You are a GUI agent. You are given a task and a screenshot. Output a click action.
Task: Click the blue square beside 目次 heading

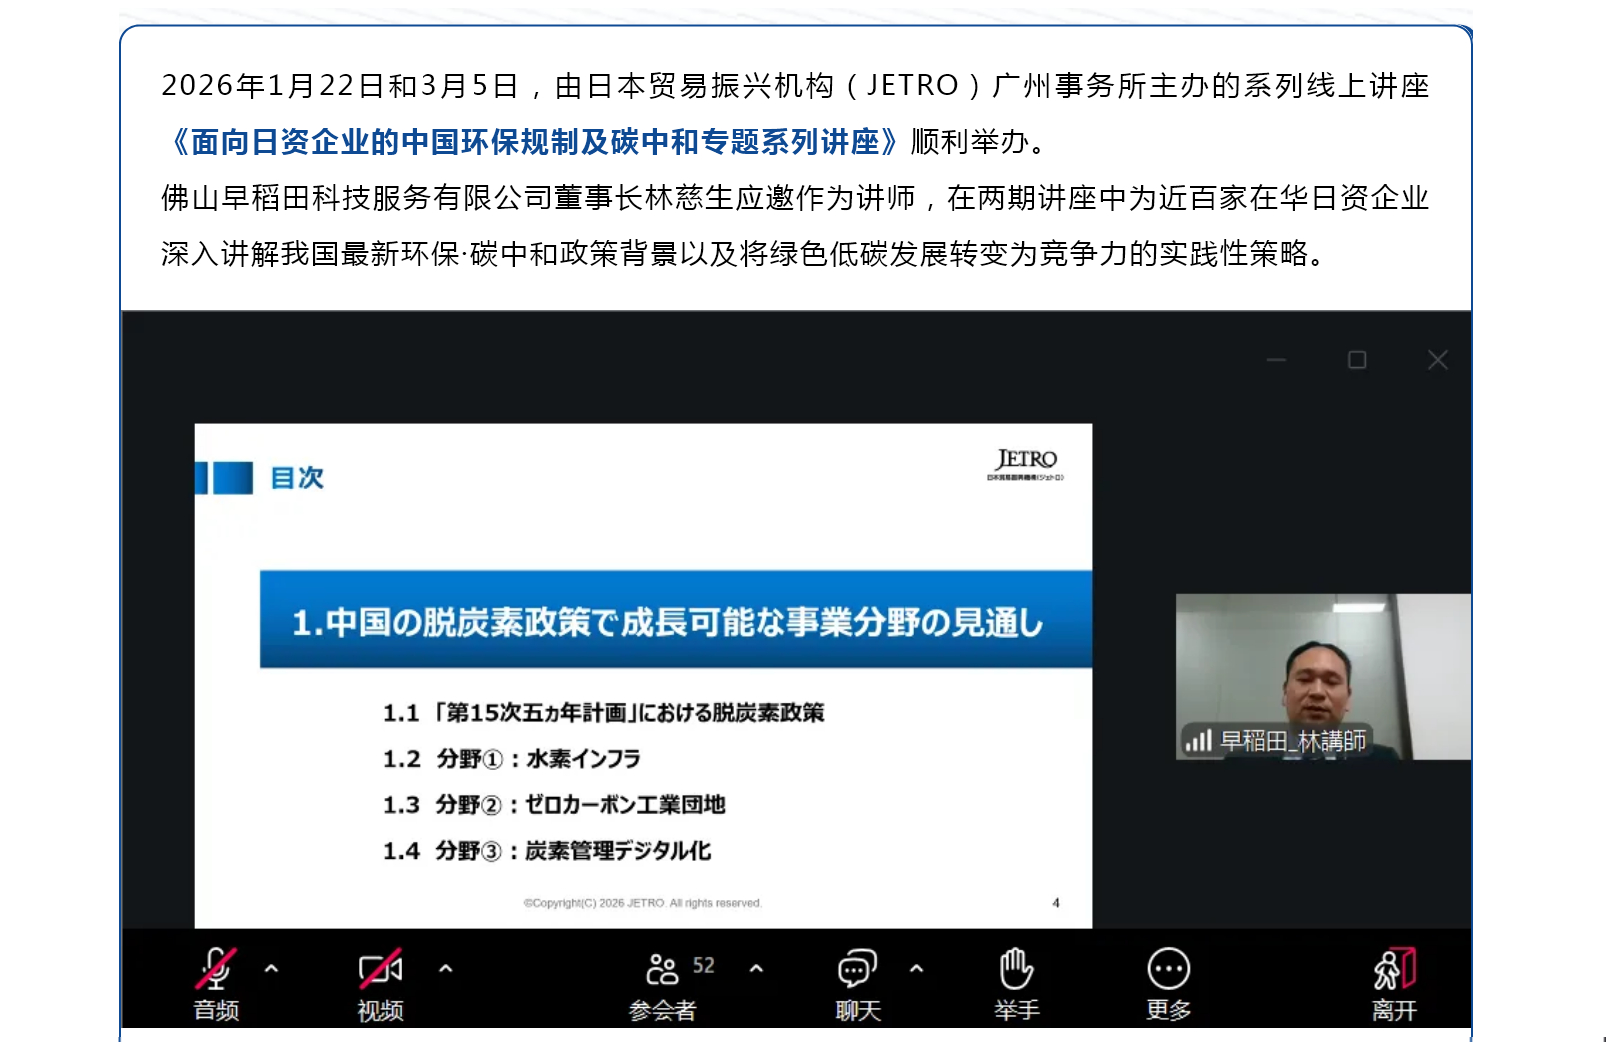232,478
